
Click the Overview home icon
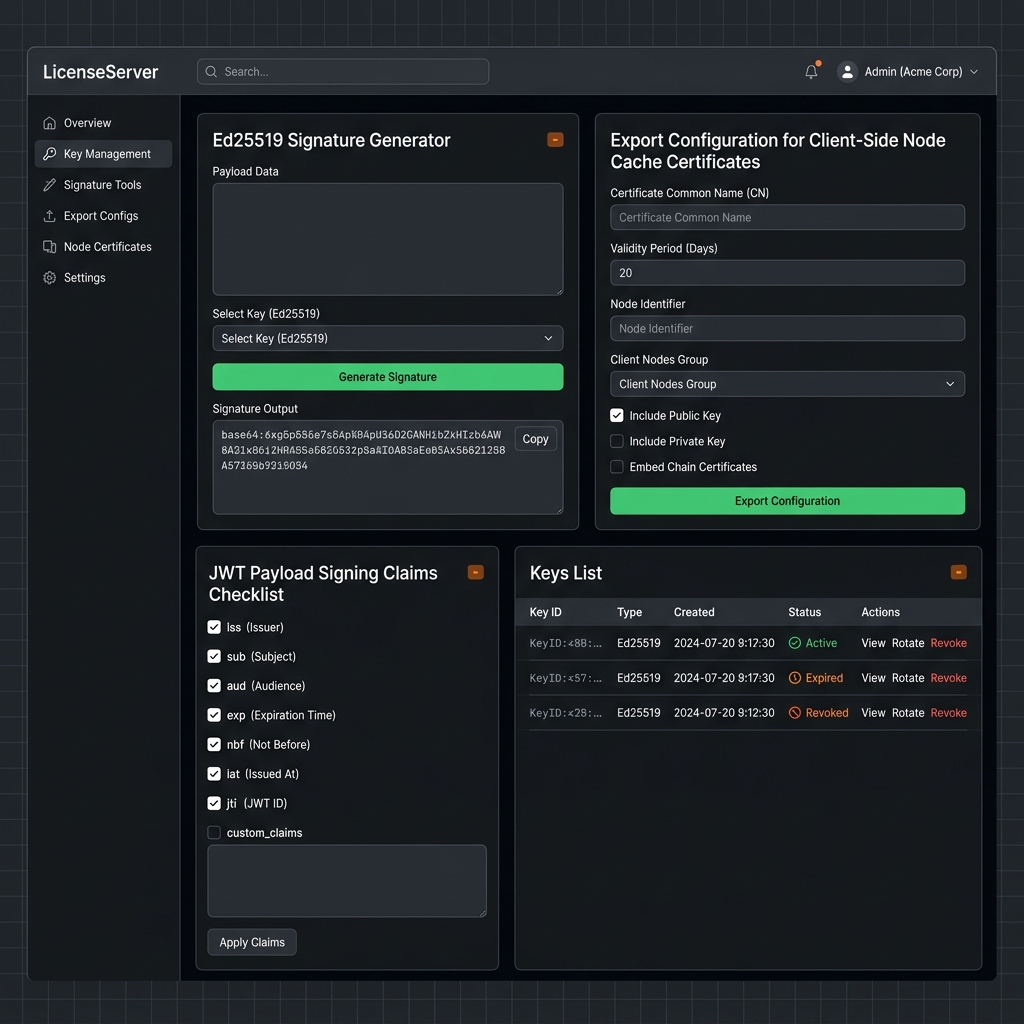tap(50, 123)
